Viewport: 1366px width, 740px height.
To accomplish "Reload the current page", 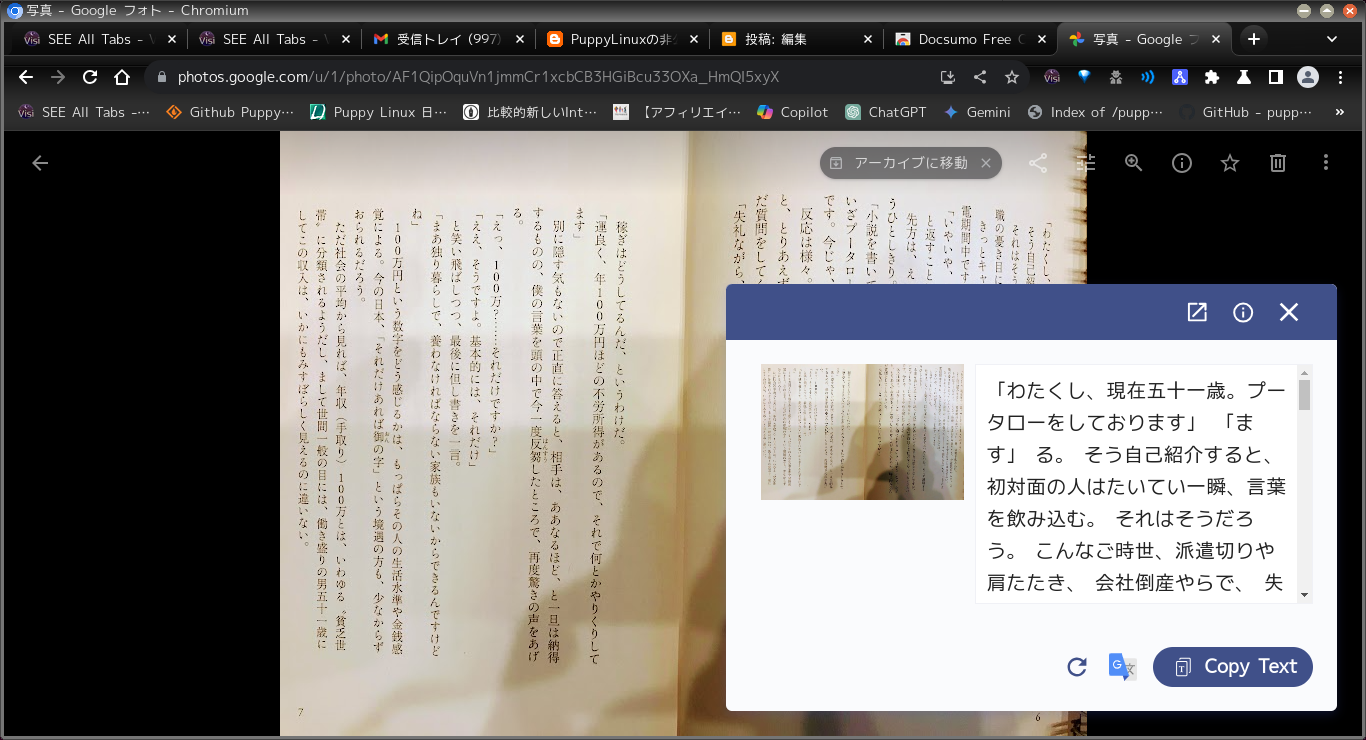I will coord(90,77).
